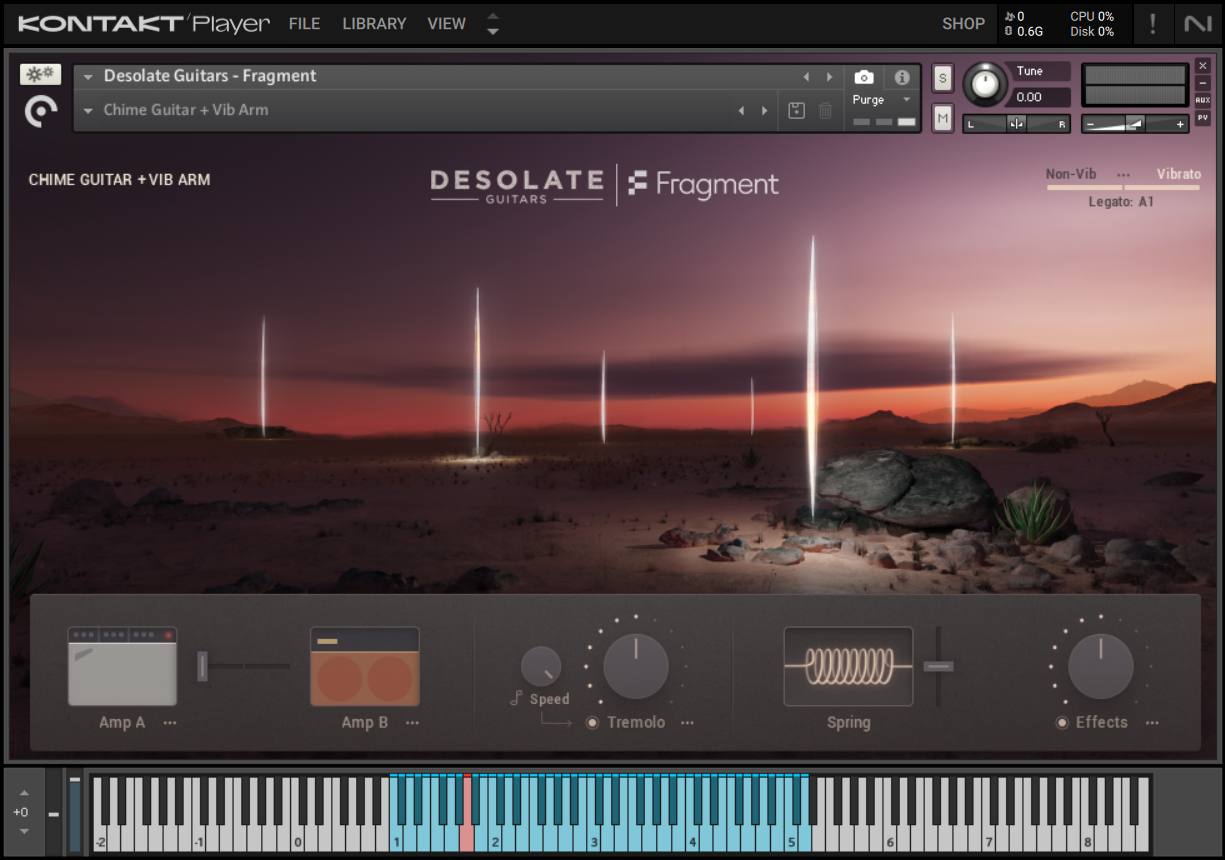Delete the snapshot using the trash icon

click(825, 111)
